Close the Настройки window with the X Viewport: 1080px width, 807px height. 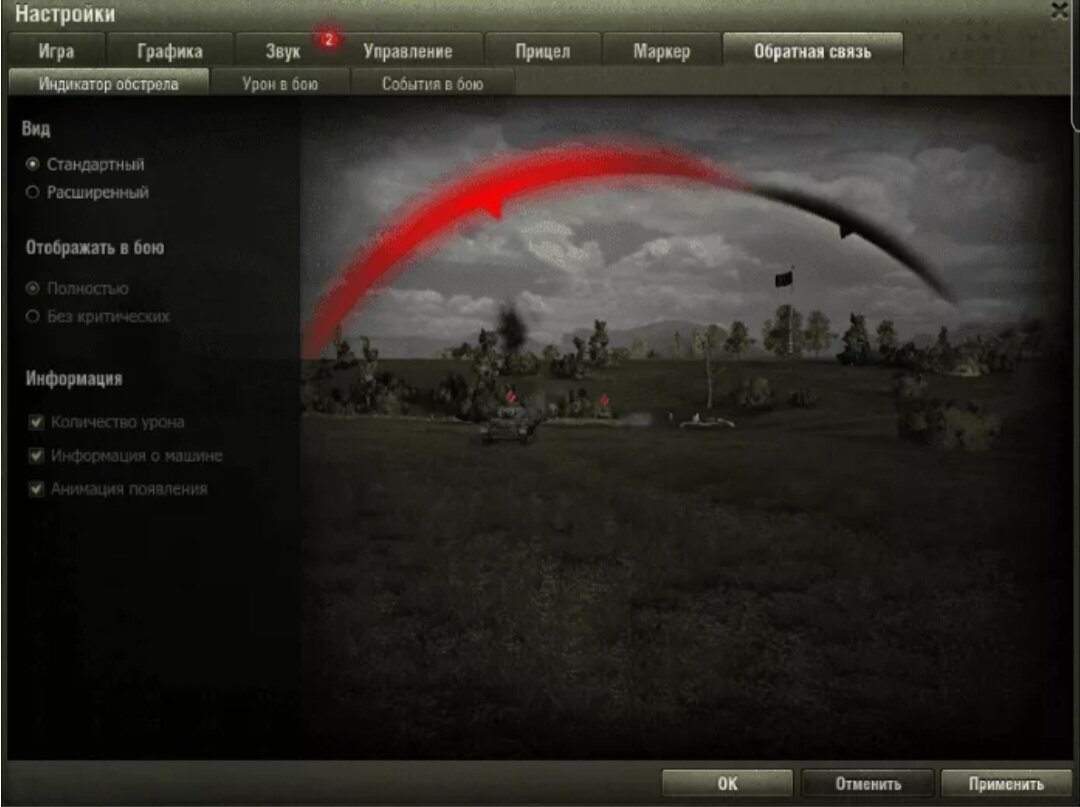coord(1059,10)
